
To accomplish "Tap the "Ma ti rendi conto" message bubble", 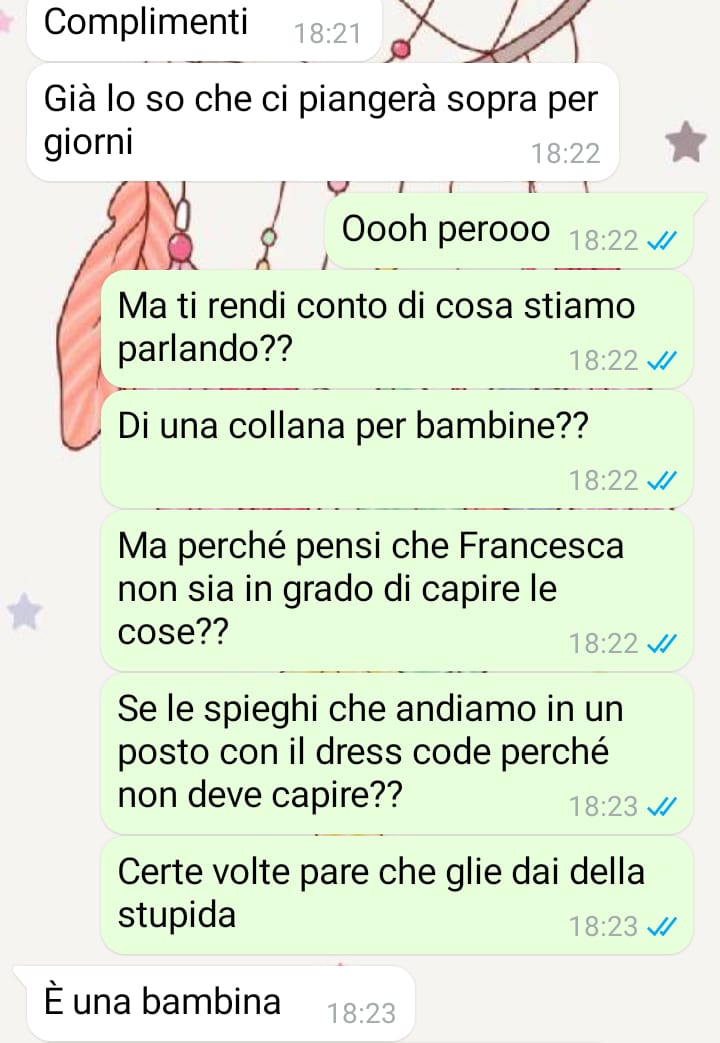I will pyautogui.click(x=397, y=329).
